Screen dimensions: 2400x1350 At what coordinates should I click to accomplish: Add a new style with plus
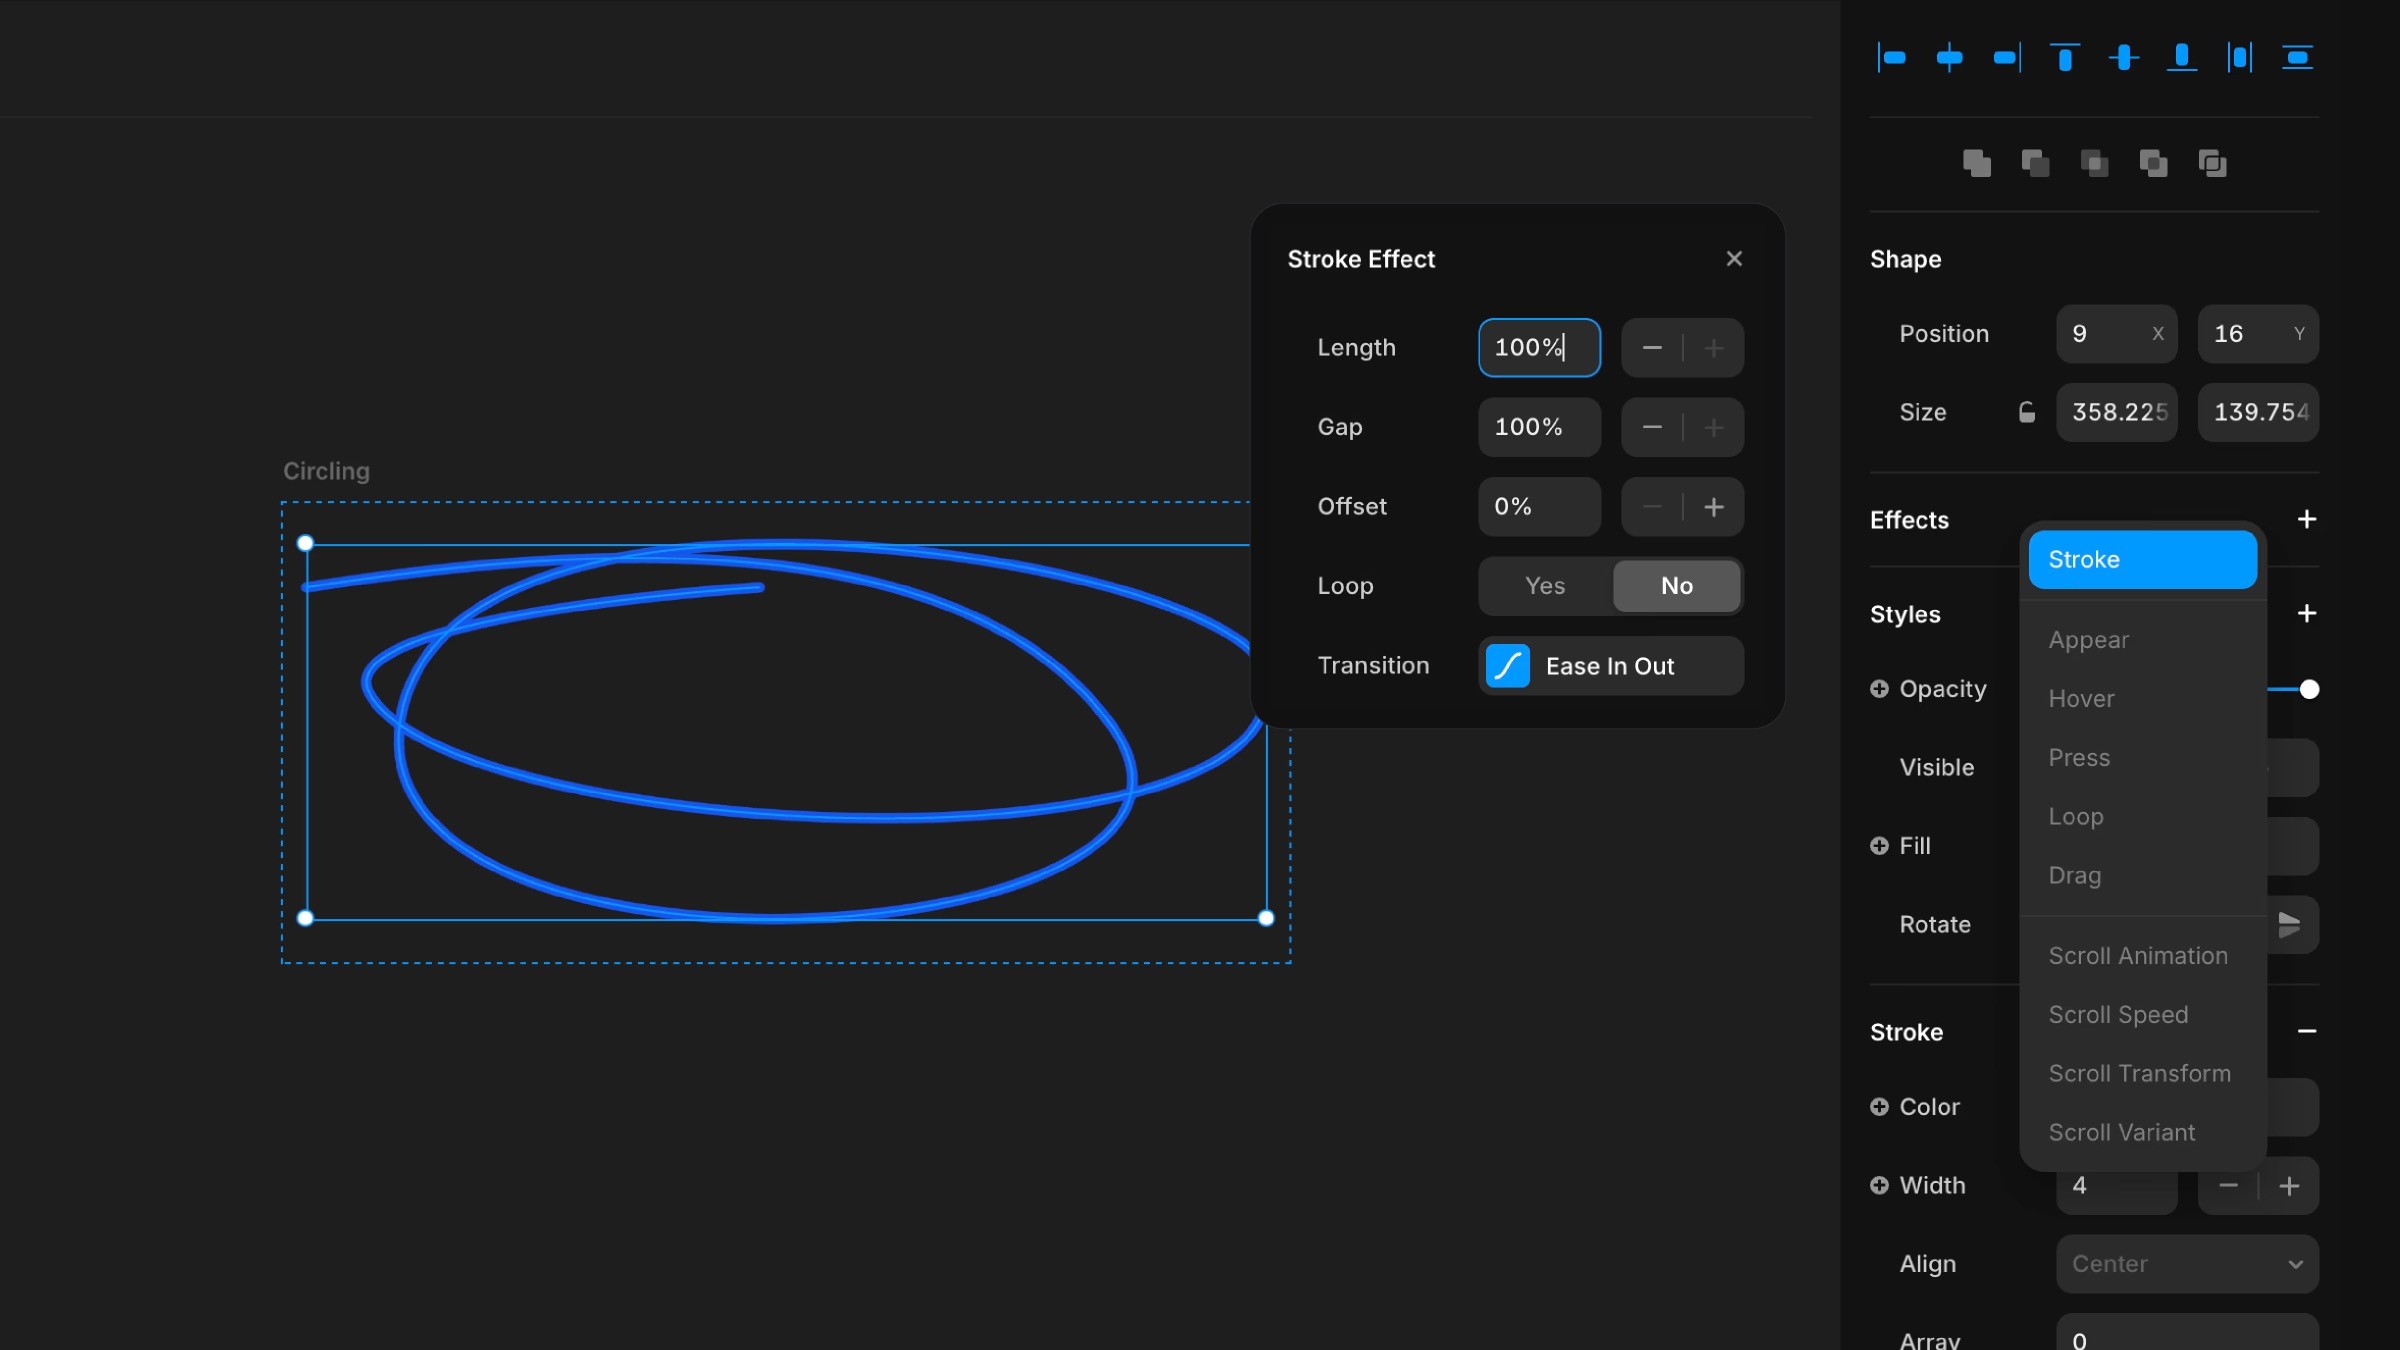tap(2307, 613)
